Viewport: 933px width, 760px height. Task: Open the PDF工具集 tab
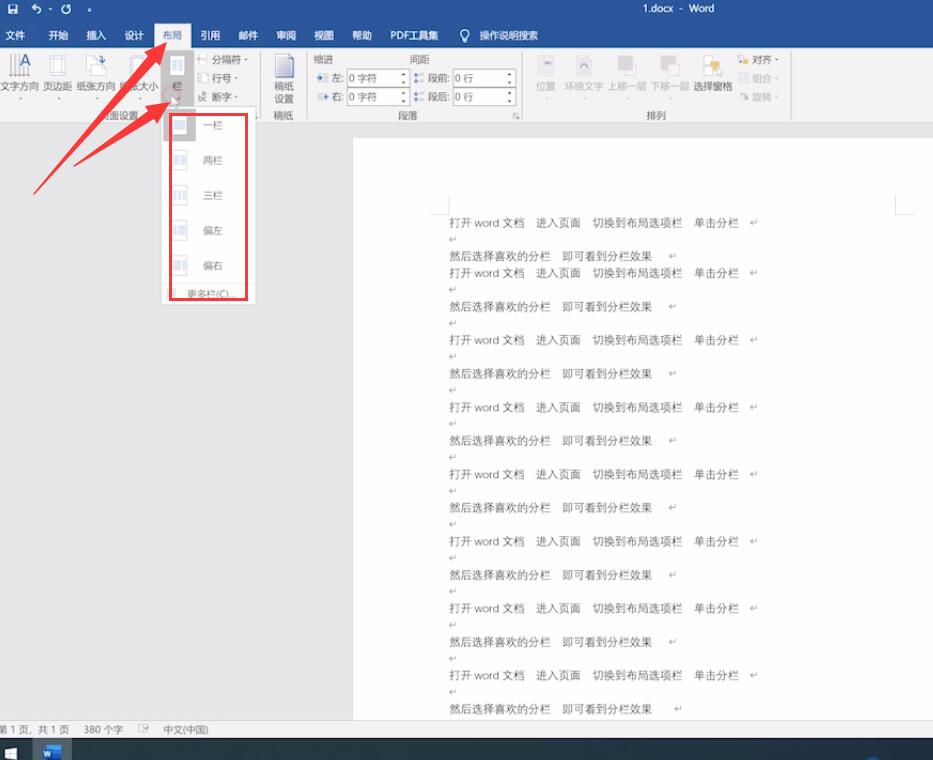tap(414, 36)
